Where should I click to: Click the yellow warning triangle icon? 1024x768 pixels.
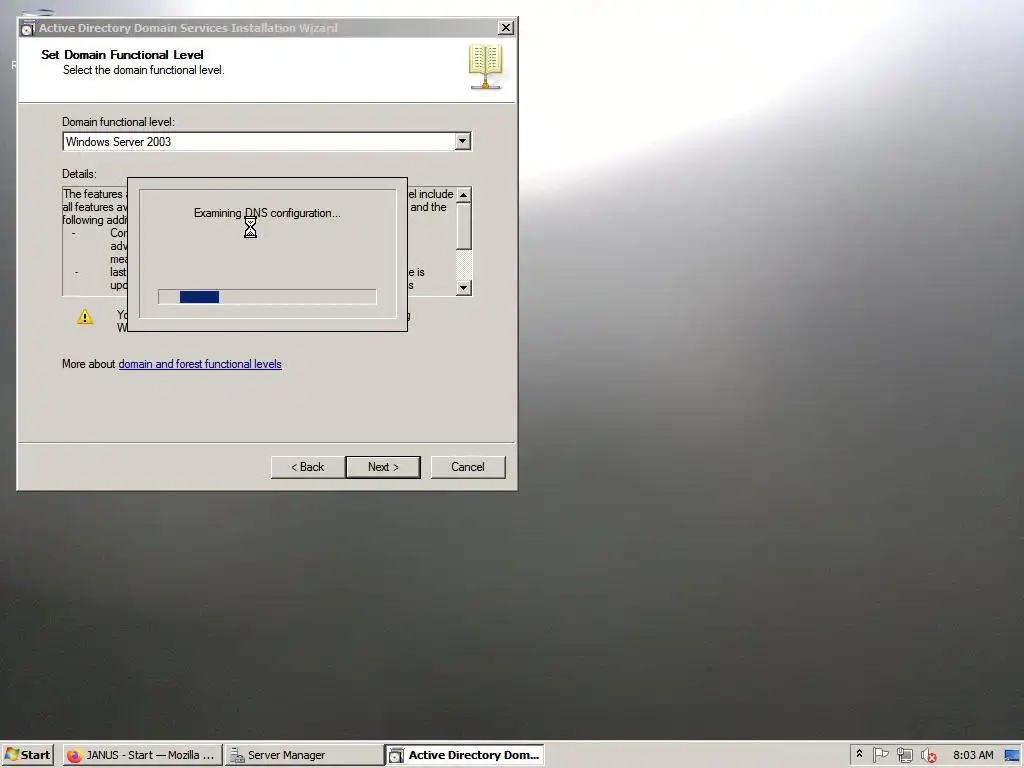(85, 317)
